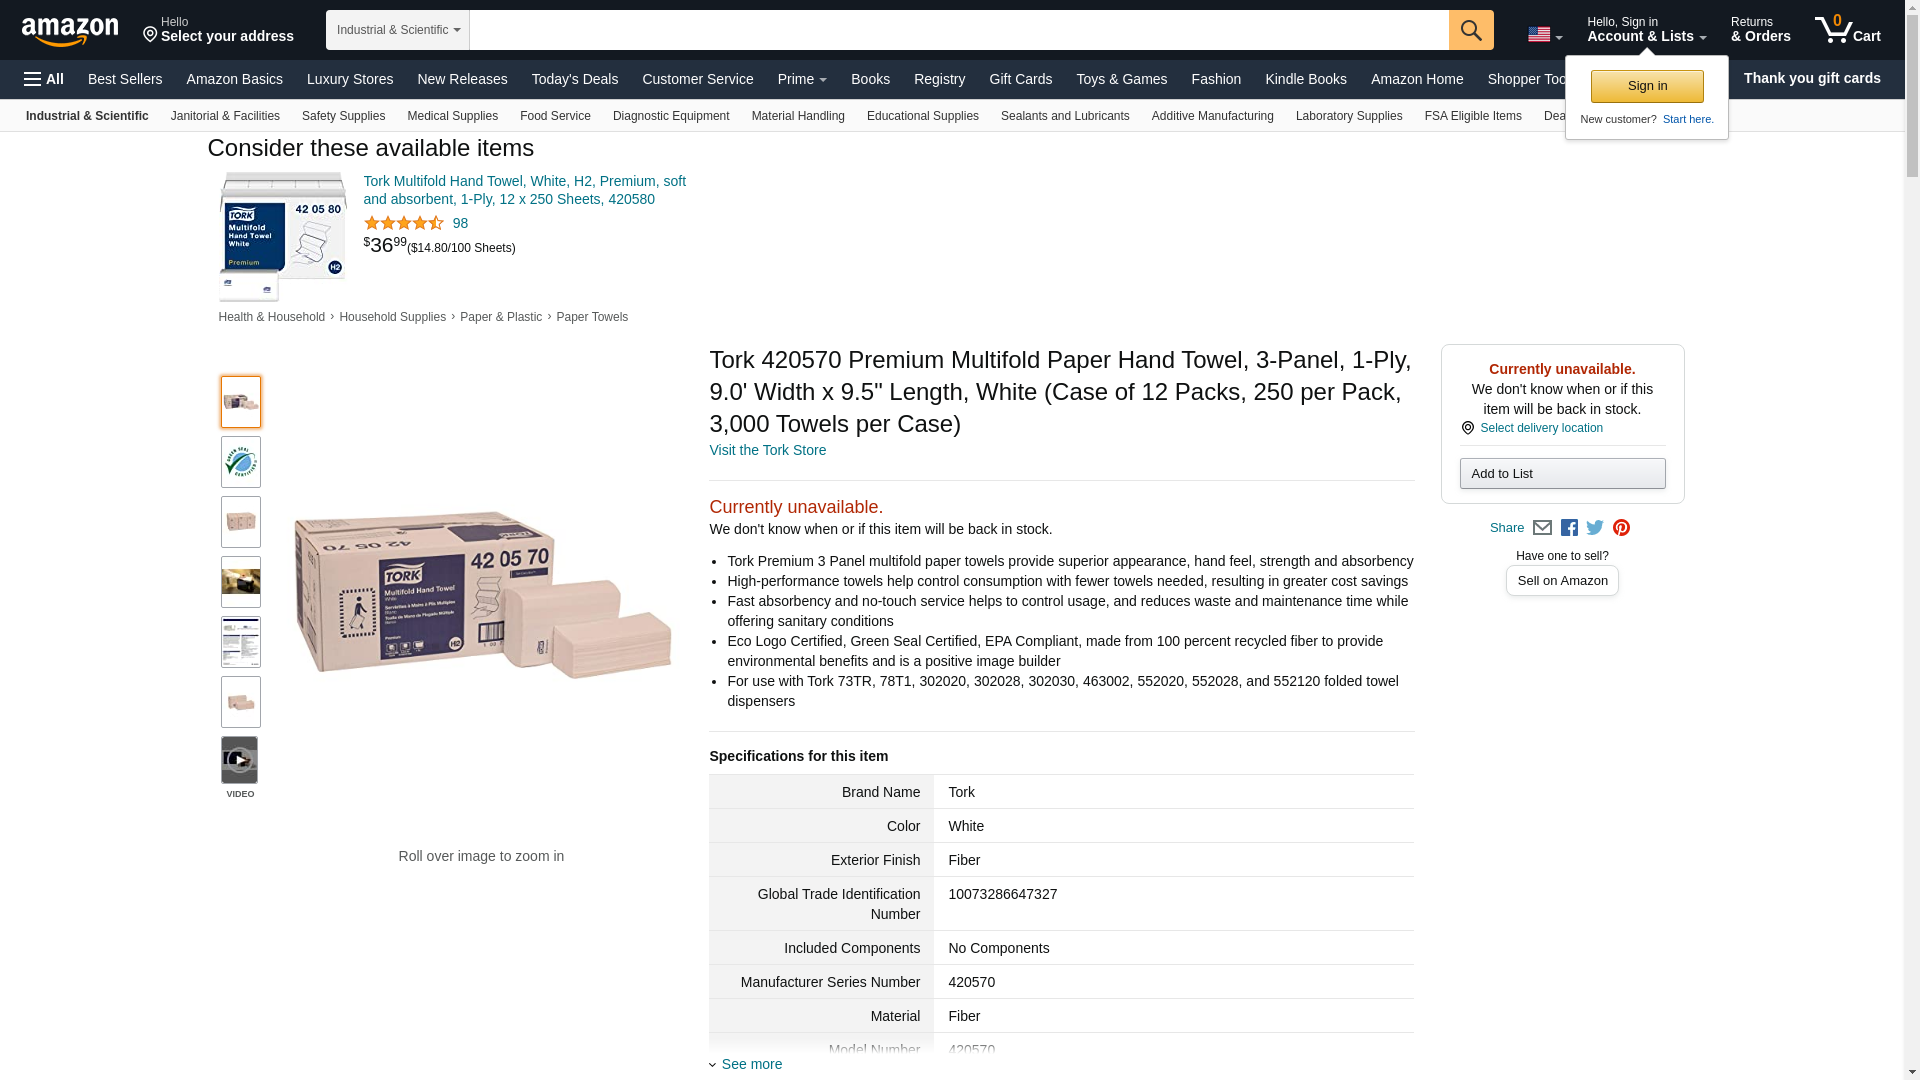1920x1080 pixels.
Task: Expand the Prime menu
Action: pyautogui.click(x=802, y=79)
